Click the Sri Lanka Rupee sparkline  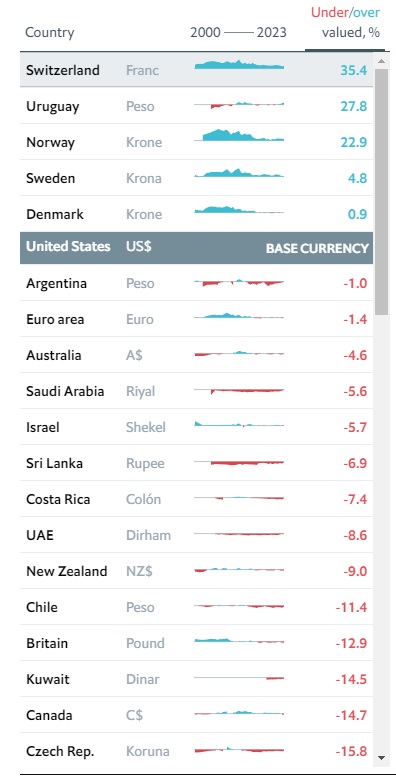pyautogui.click(x=239, y=463)
